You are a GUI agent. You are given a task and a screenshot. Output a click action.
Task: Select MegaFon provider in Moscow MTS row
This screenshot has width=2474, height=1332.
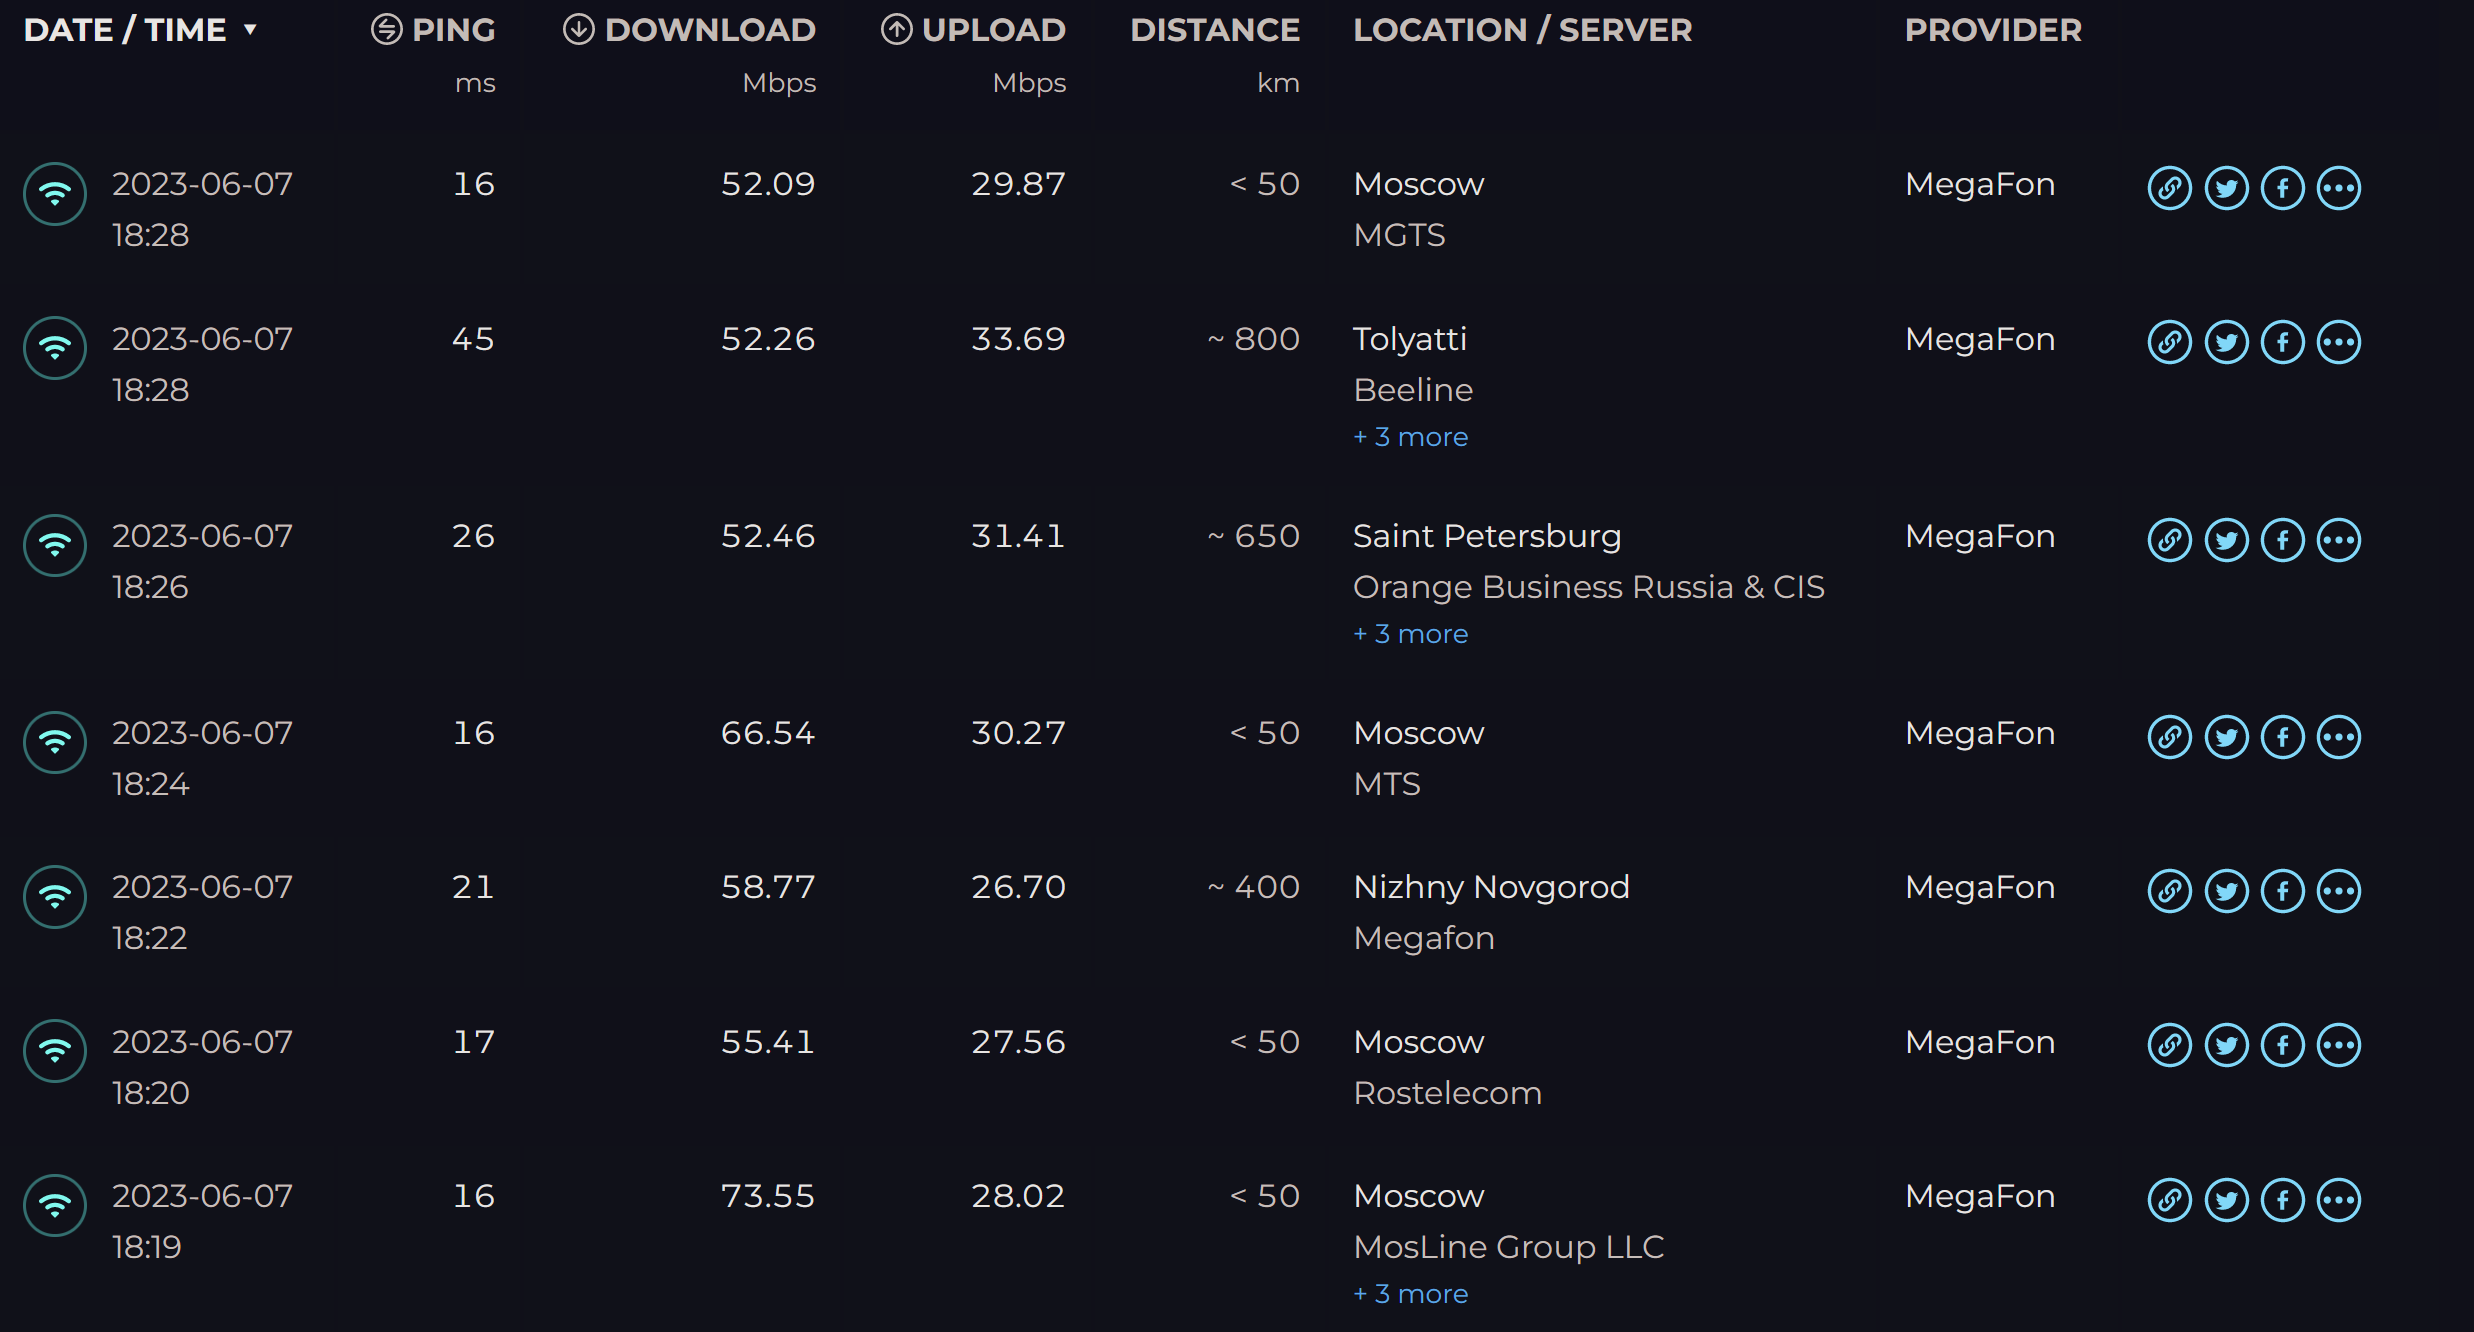1980,733
